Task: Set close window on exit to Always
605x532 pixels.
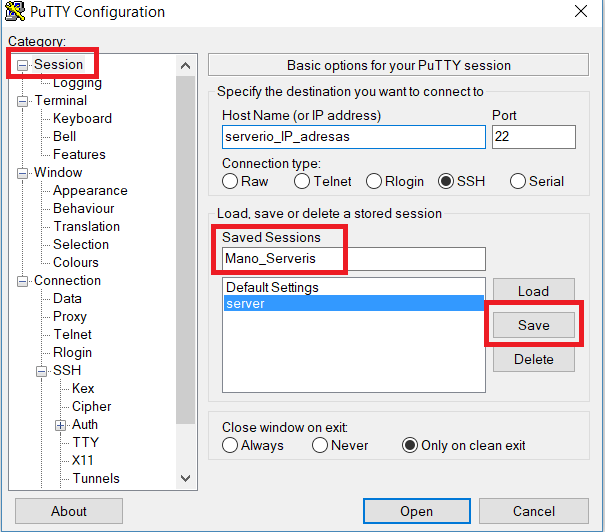Action: point(253,445)
